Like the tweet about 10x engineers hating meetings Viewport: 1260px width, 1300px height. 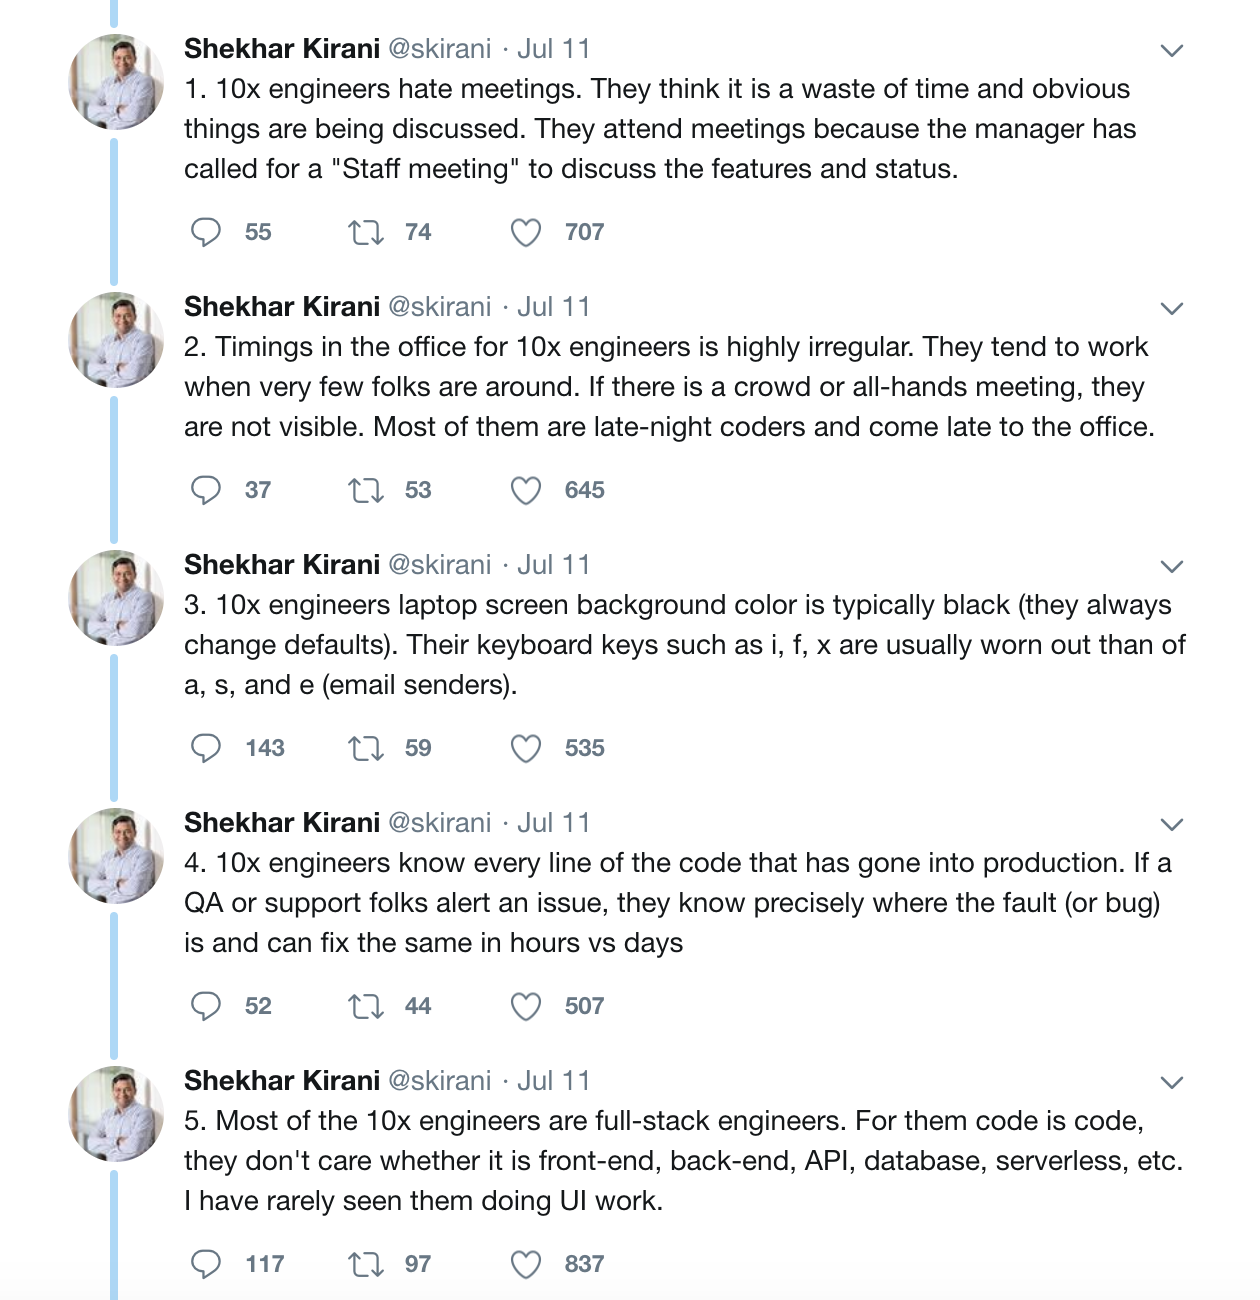[x=526, y=233]
